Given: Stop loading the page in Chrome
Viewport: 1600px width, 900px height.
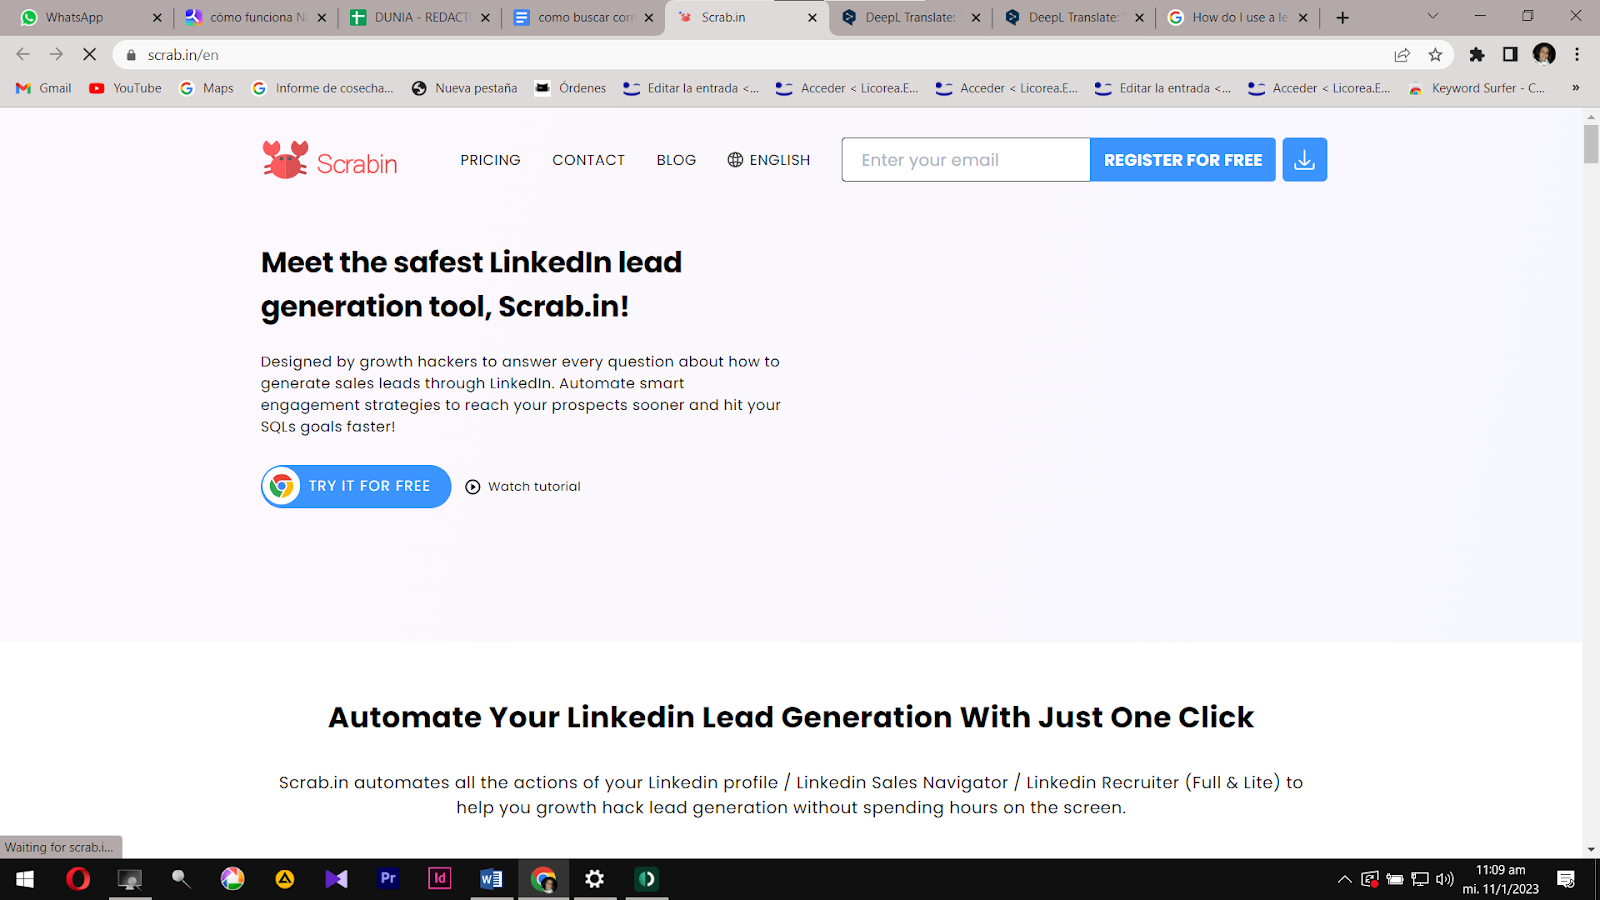Looking at the screenshot, I should point(89,55).
